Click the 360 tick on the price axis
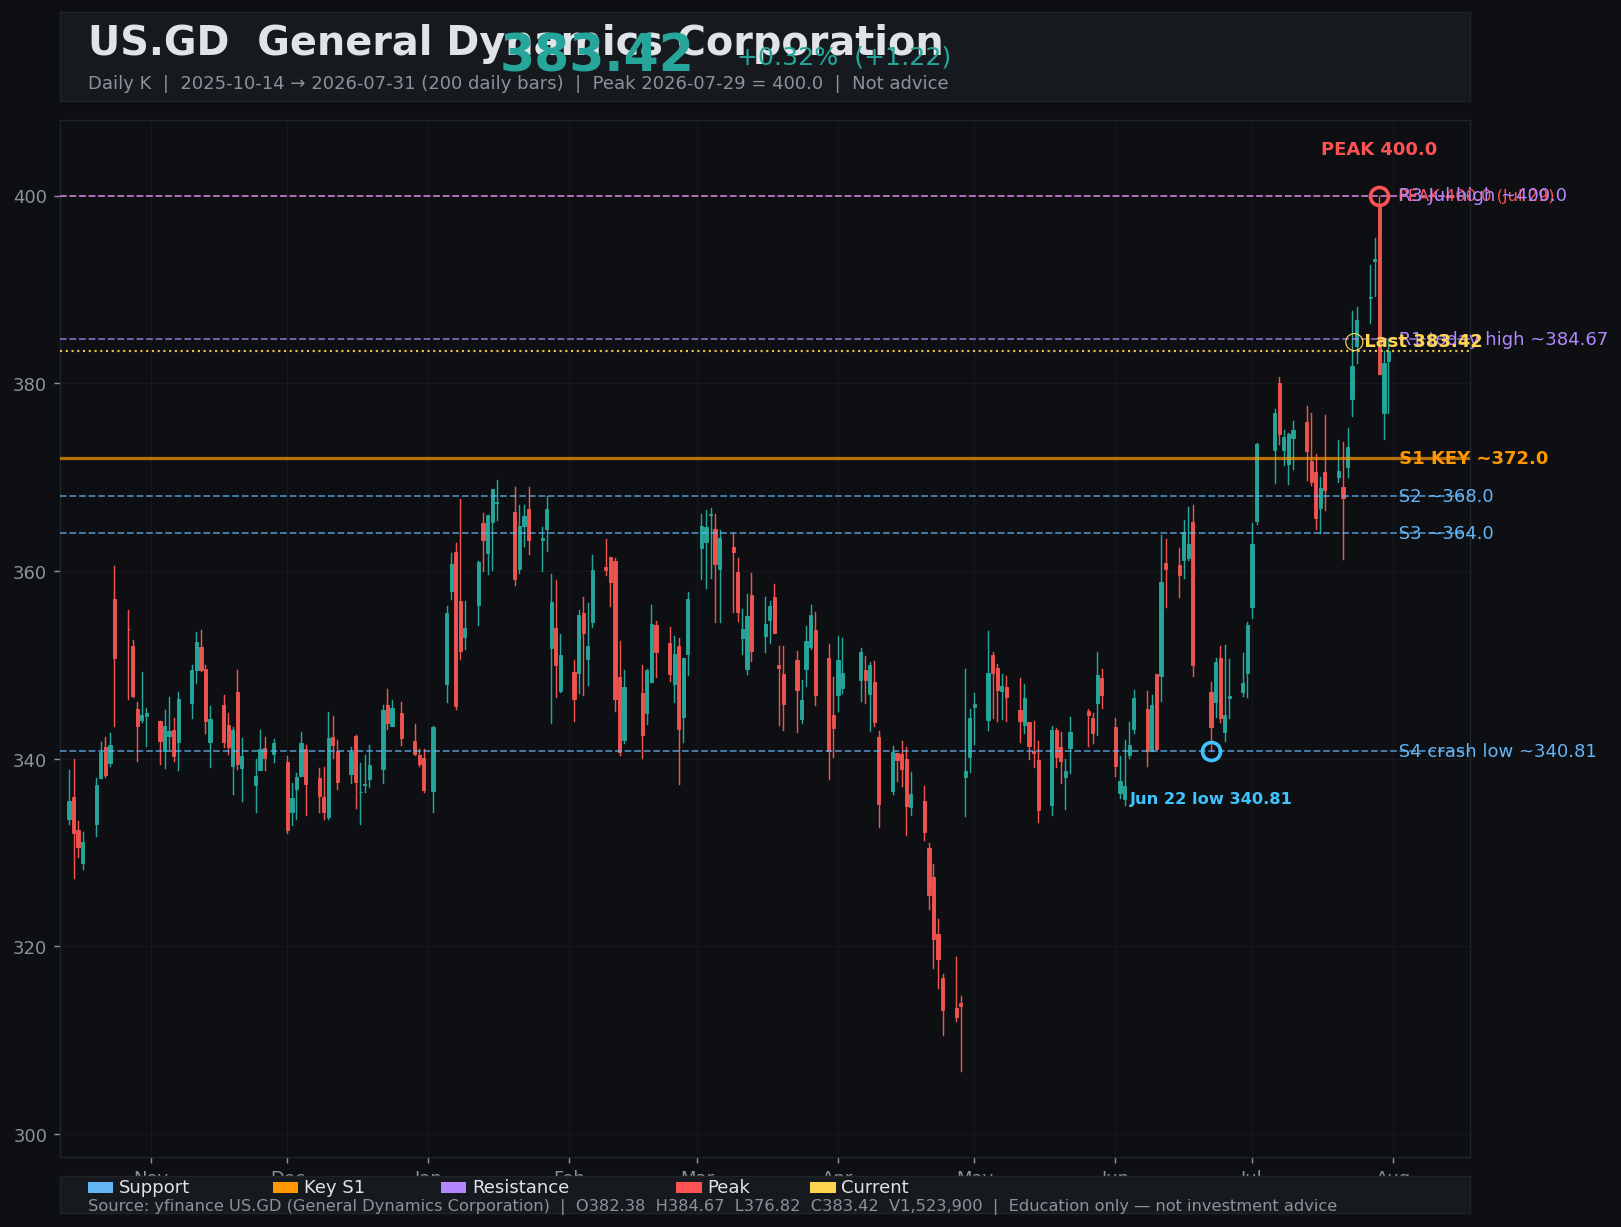 [30, 572]
